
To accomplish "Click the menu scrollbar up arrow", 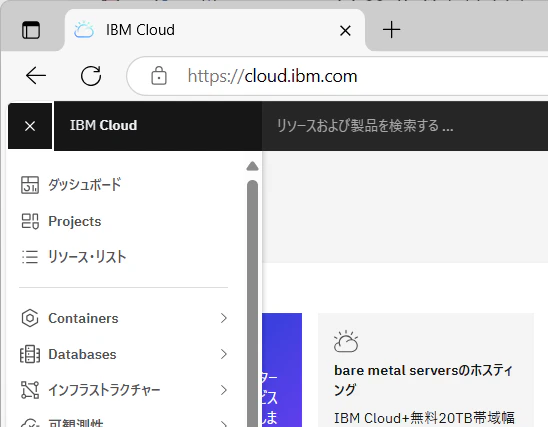I will tap(252, 166).
